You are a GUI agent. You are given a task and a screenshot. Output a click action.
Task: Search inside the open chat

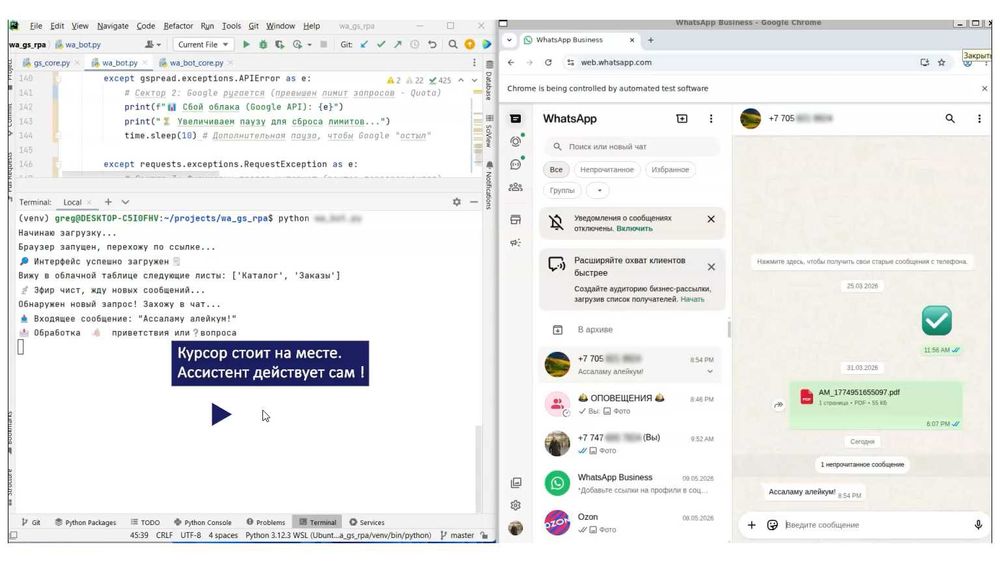click(x=950, y=119)
